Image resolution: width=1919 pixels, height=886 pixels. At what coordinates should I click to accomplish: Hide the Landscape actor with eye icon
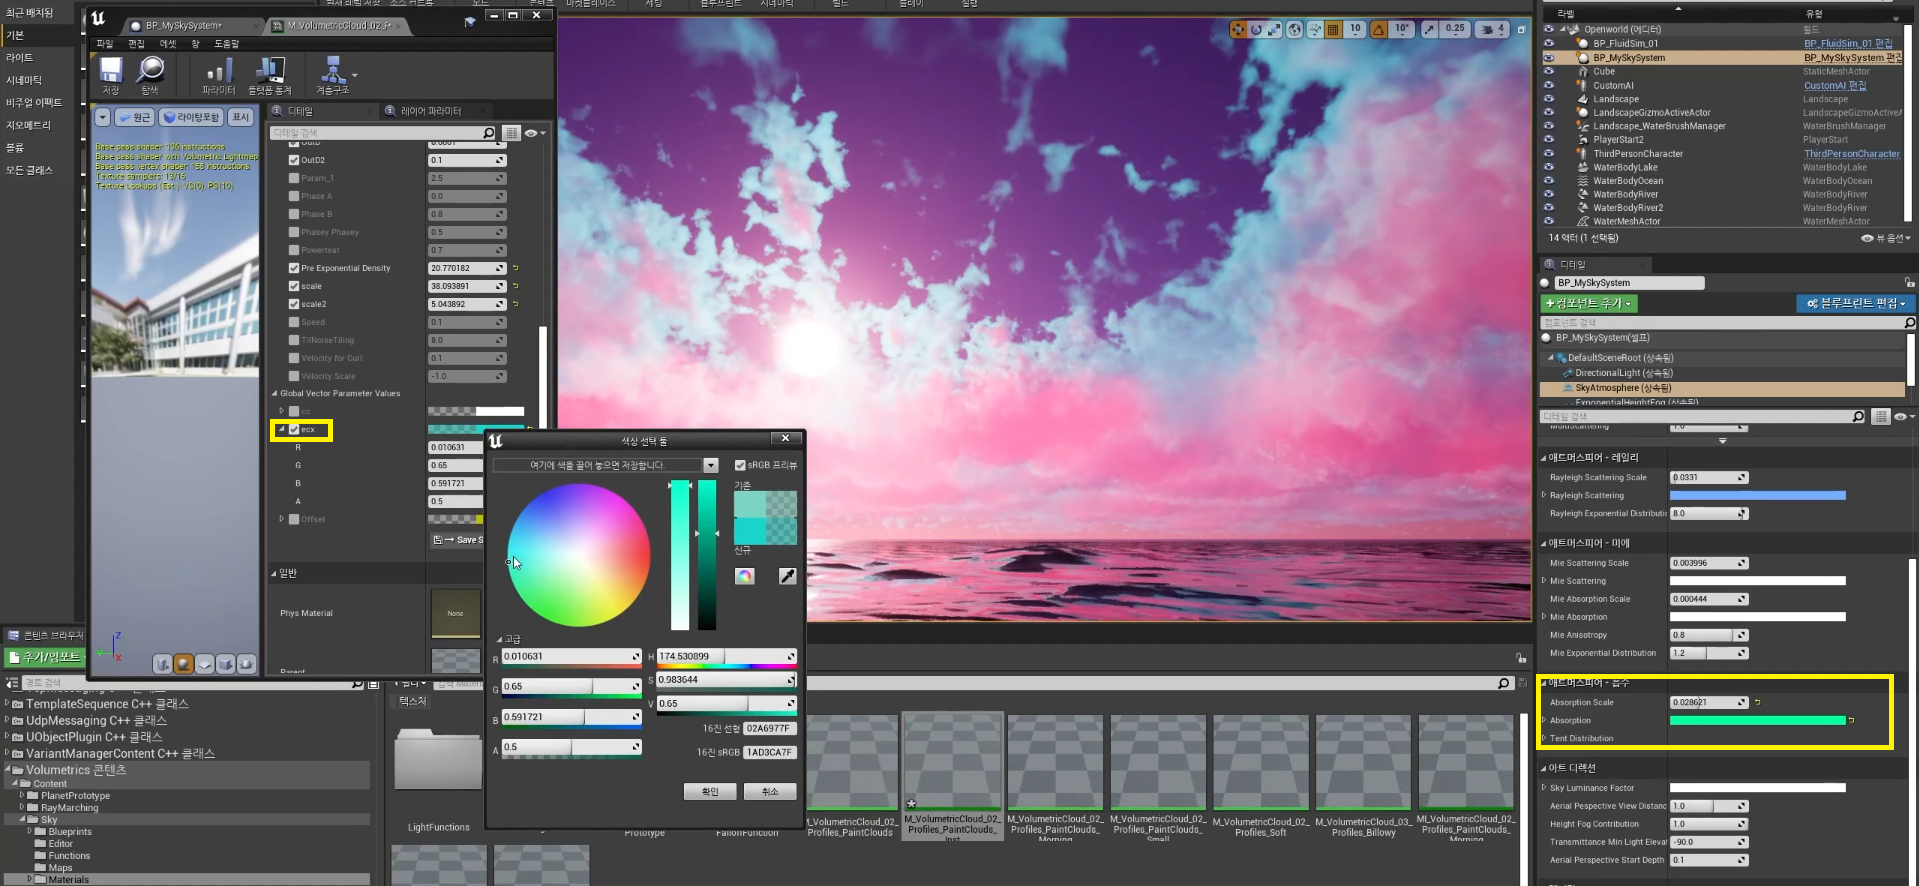pyautogui.click(x=1548, y=99)
